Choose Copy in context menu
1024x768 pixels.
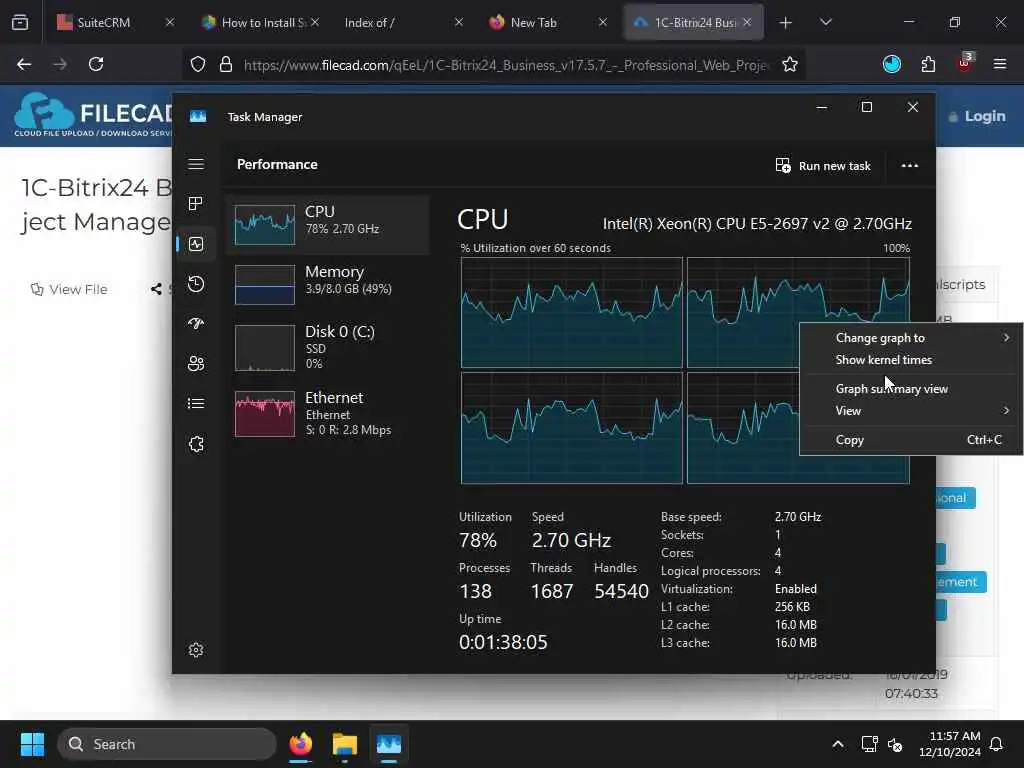click(911, 440)
